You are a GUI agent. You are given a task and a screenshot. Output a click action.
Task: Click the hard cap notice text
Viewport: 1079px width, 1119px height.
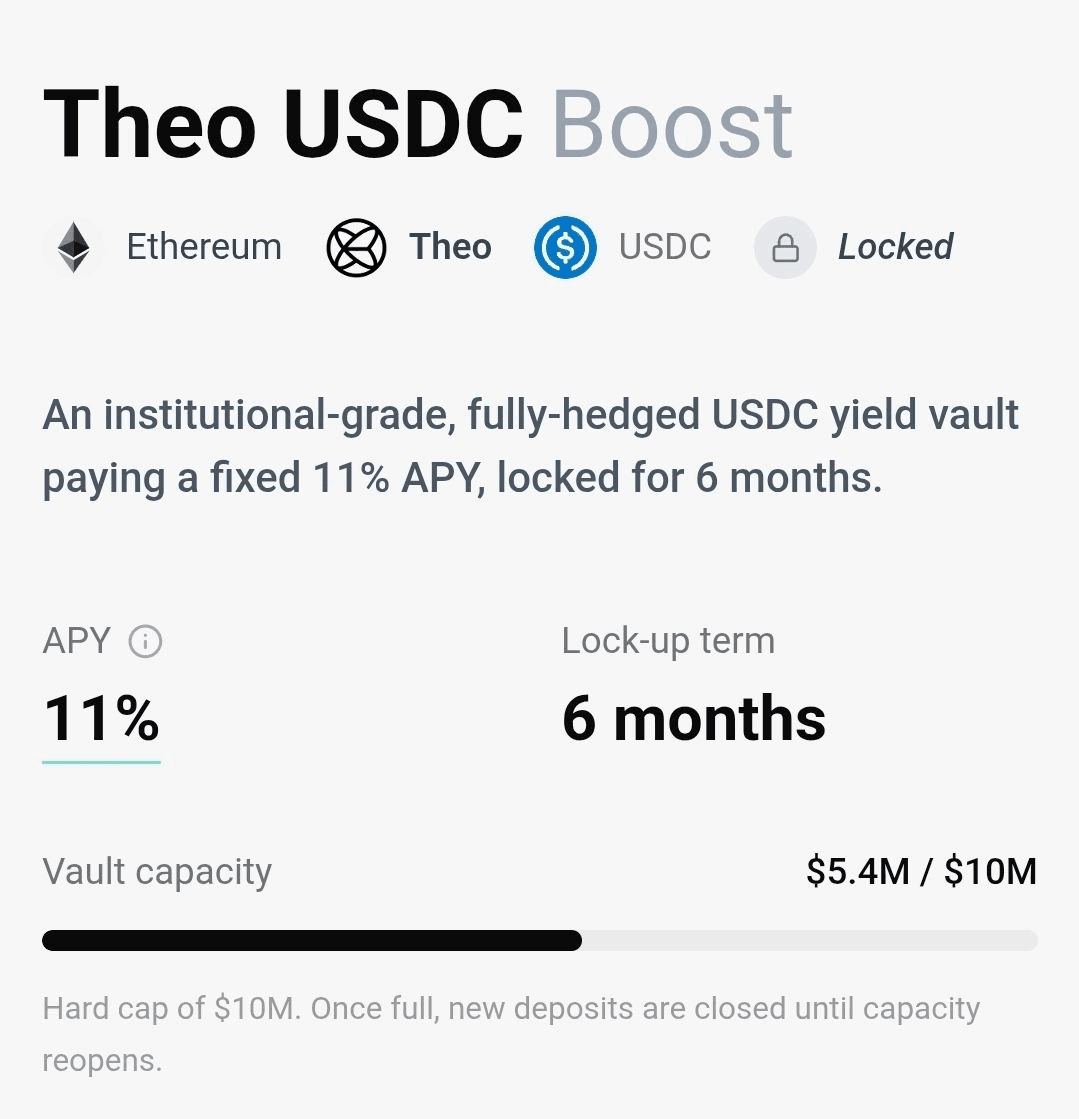pos(511,1034)
